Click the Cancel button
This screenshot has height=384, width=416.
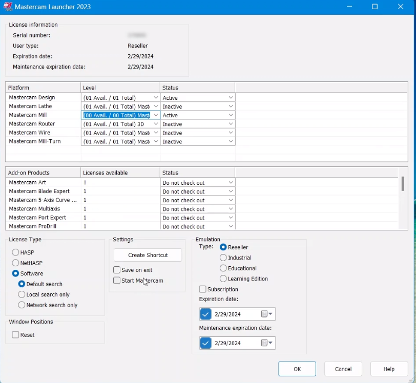[x=343, y=369]
